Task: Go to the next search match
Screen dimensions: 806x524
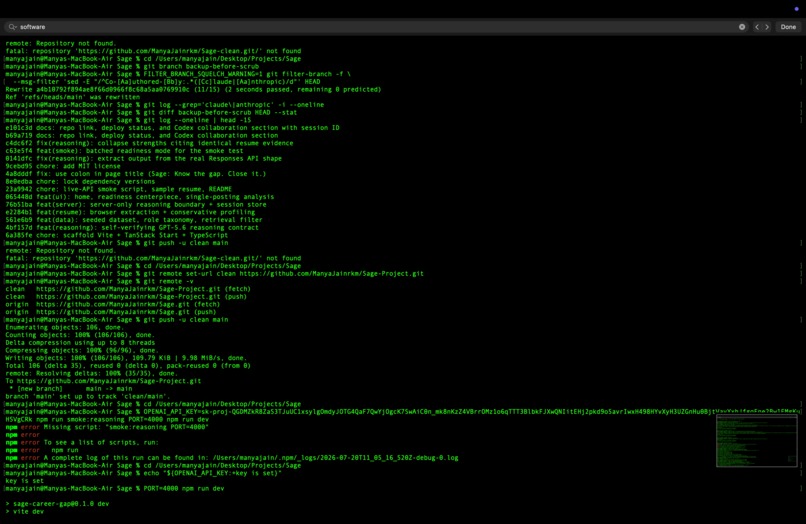Action: click(767, 27)
